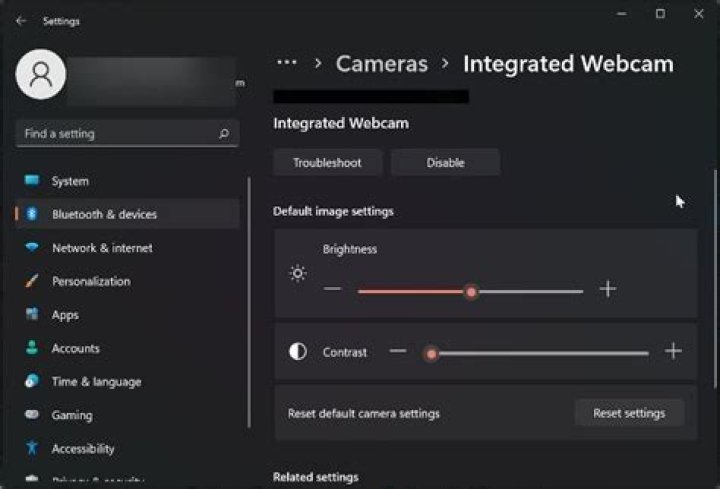The width and height of the screenshot is (720, 489).
Task: Click the Contrast slider track
Action: (540, 353)
